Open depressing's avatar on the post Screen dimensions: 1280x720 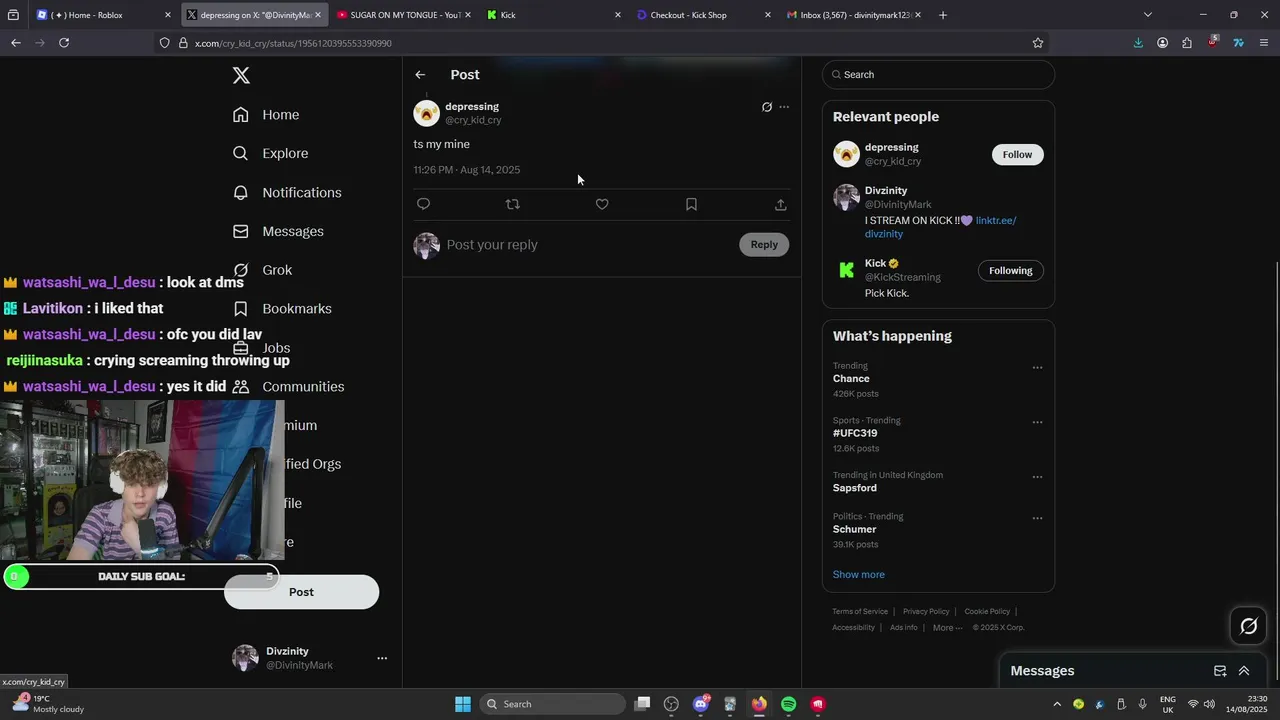426,113
